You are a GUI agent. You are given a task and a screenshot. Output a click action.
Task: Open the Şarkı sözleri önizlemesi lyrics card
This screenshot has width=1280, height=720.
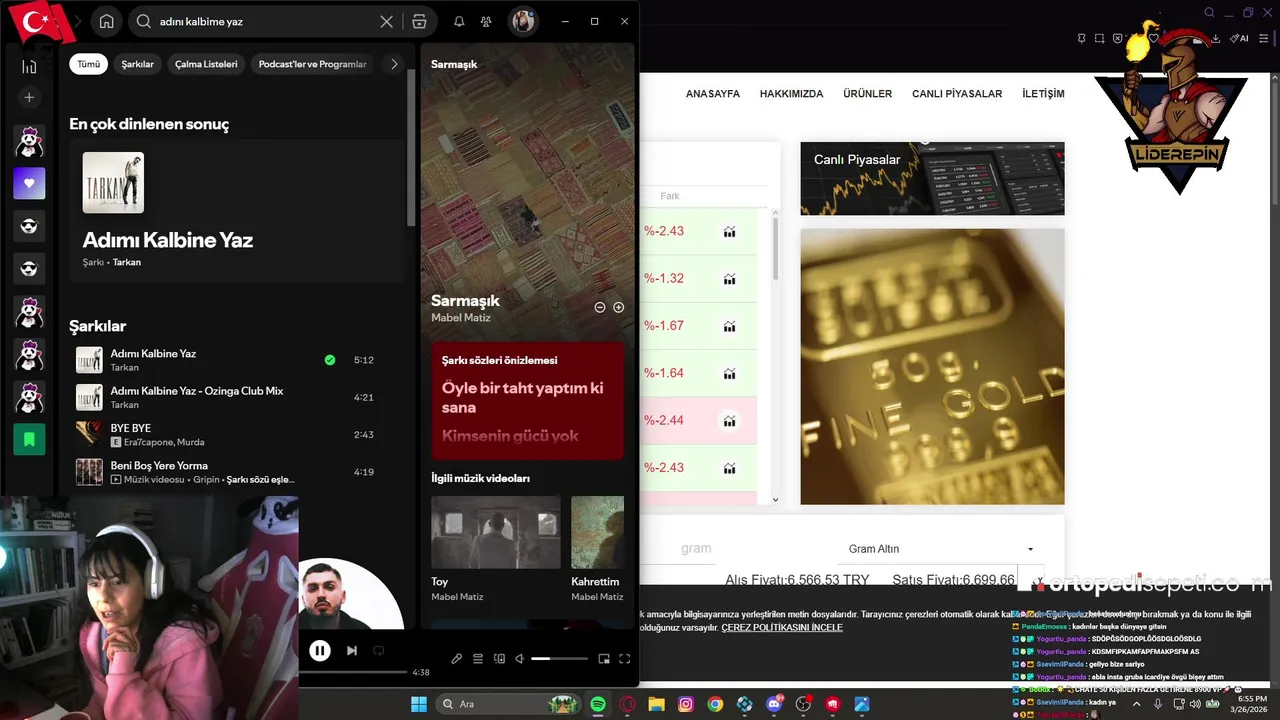pyautogui.click(x=527, y=401)
